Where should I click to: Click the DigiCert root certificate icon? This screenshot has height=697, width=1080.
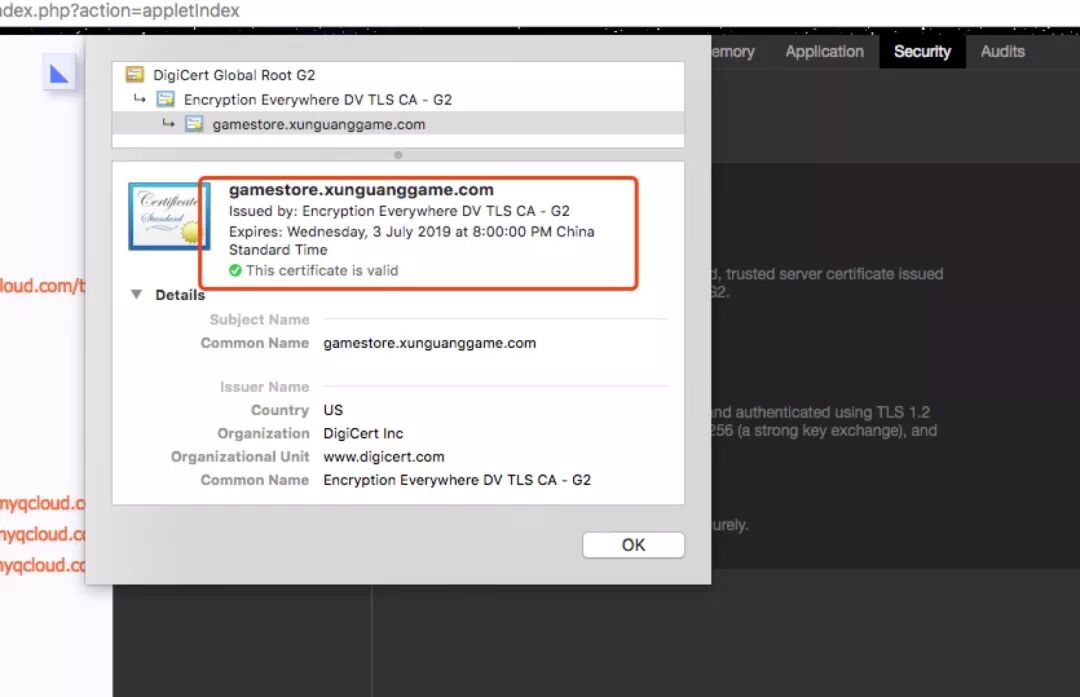click(x=135, y=74)
